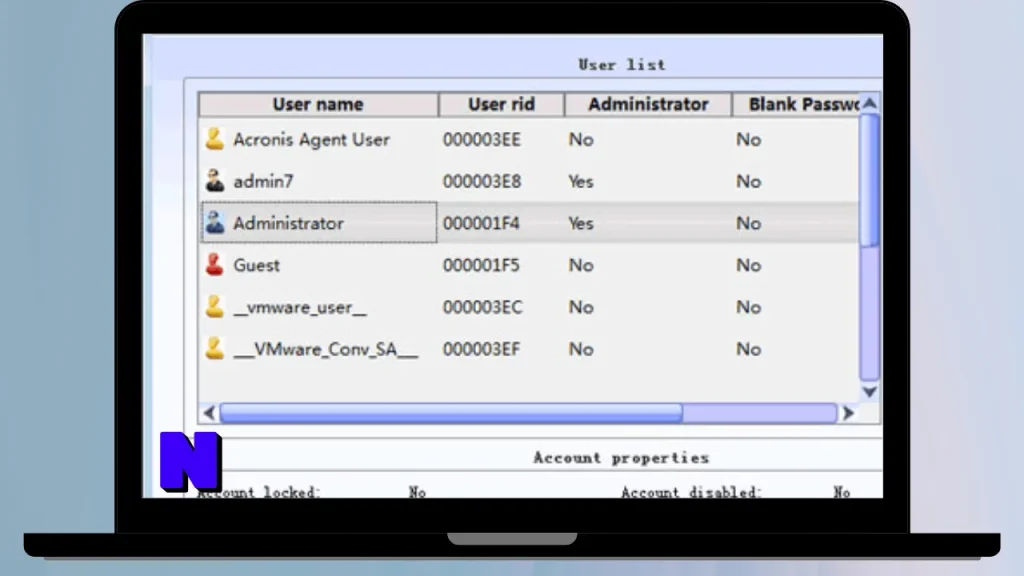Viewport: 1024px width, 576px height.
Task: Click the vertical scrollbar down arrow
Action: point(869,392)
